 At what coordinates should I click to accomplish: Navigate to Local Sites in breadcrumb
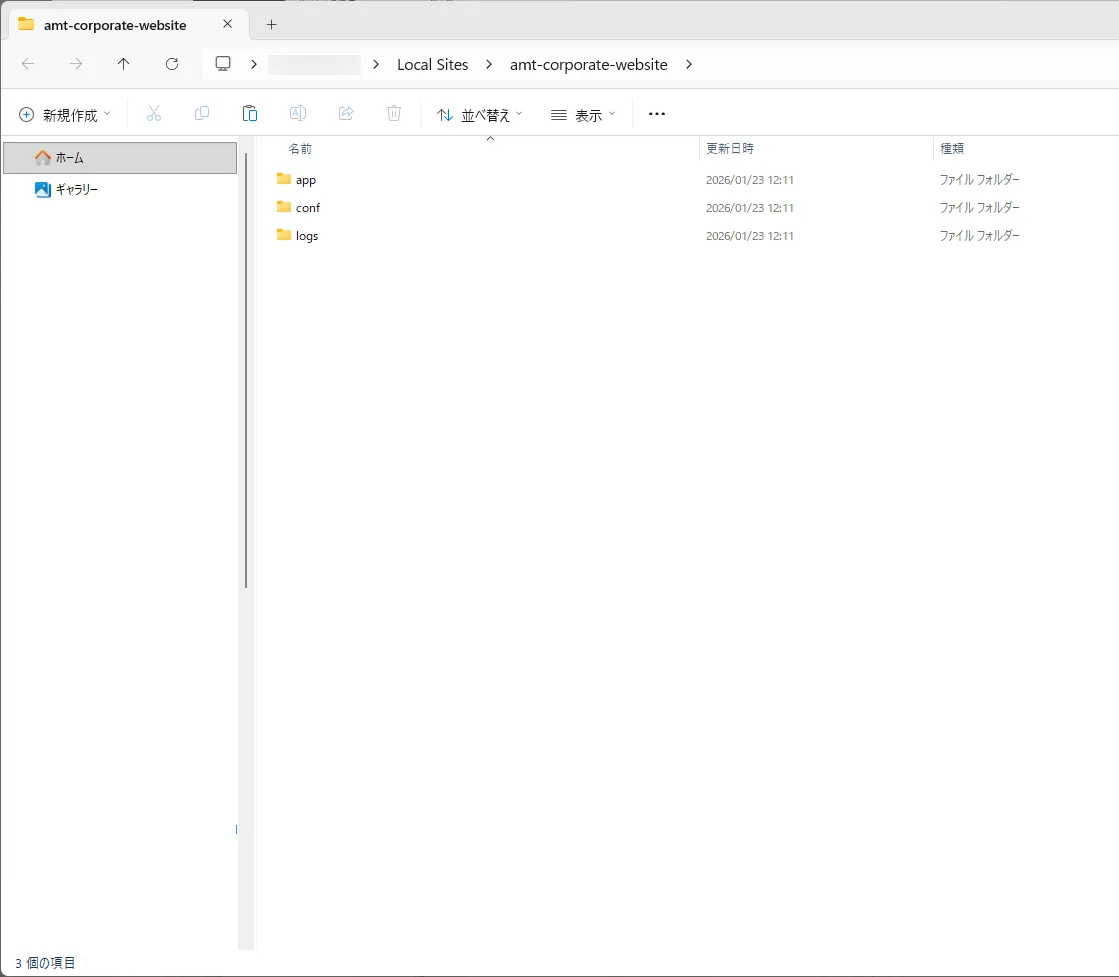[432, 64]
